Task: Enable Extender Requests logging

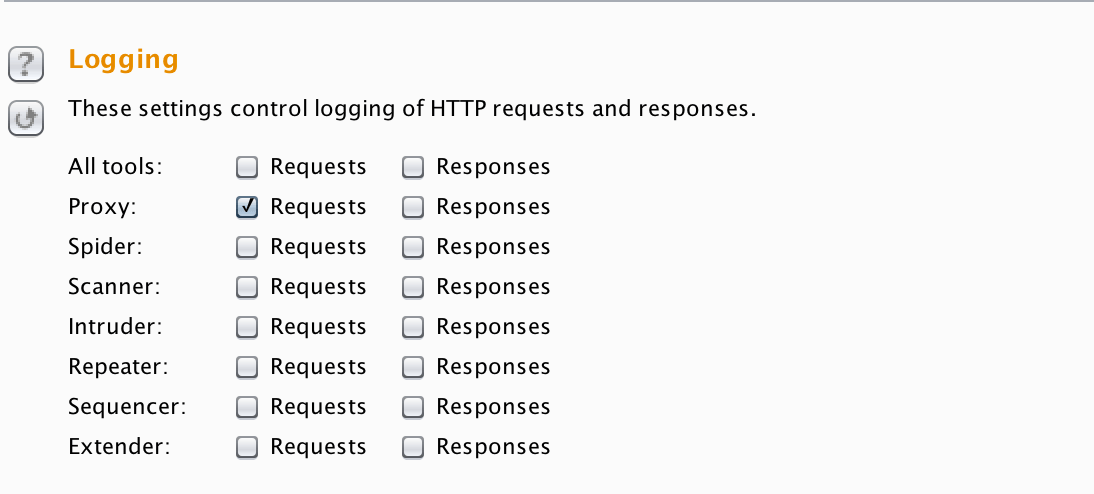Action: pyautogui.click(x=246, y=447)
